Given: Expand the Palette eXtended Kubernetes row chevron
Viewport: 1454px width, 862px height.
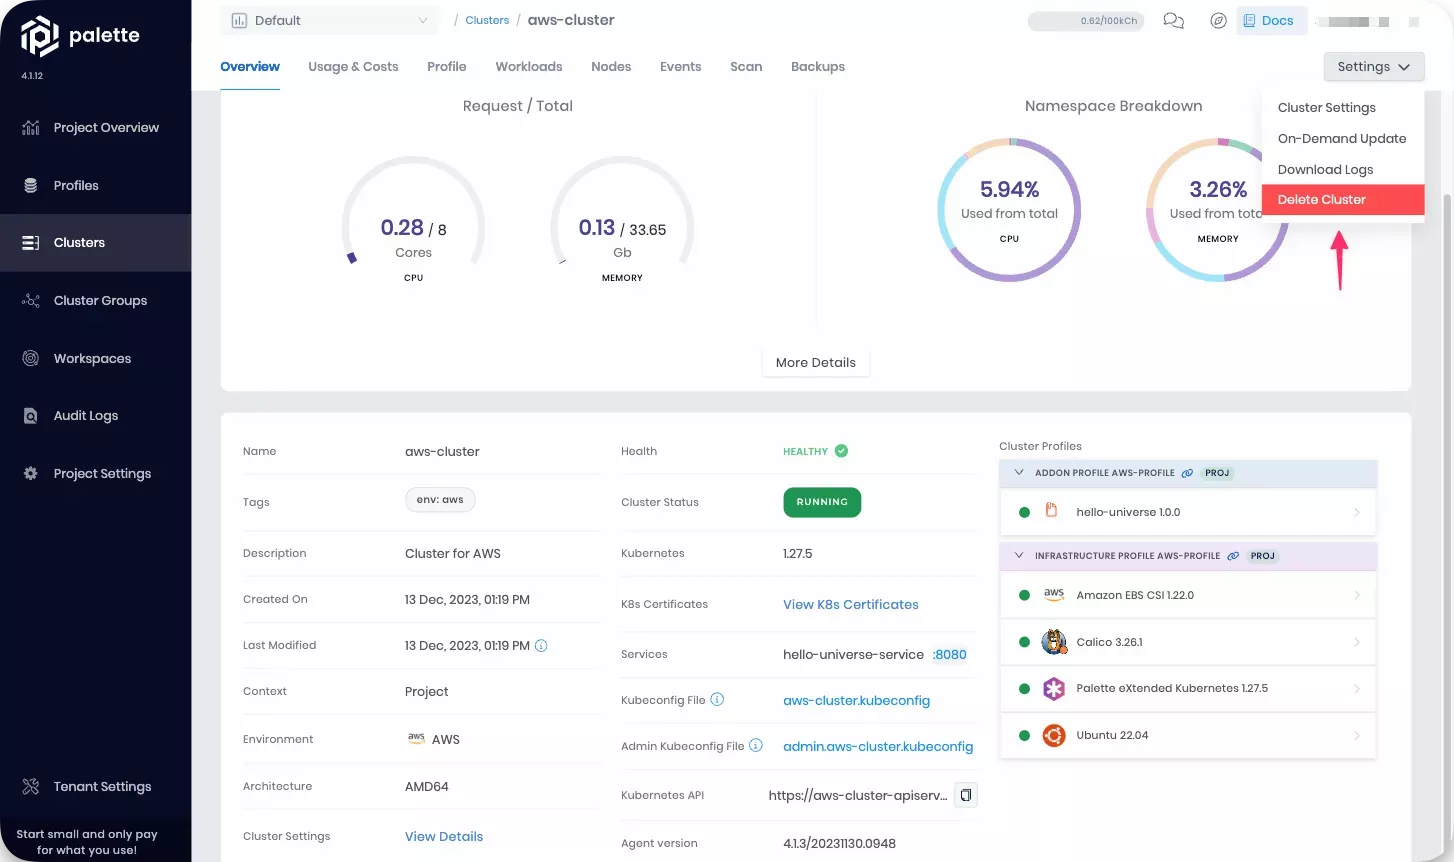Looking at the screenshot, I should pyautogui.click(x=1357, y=689).
